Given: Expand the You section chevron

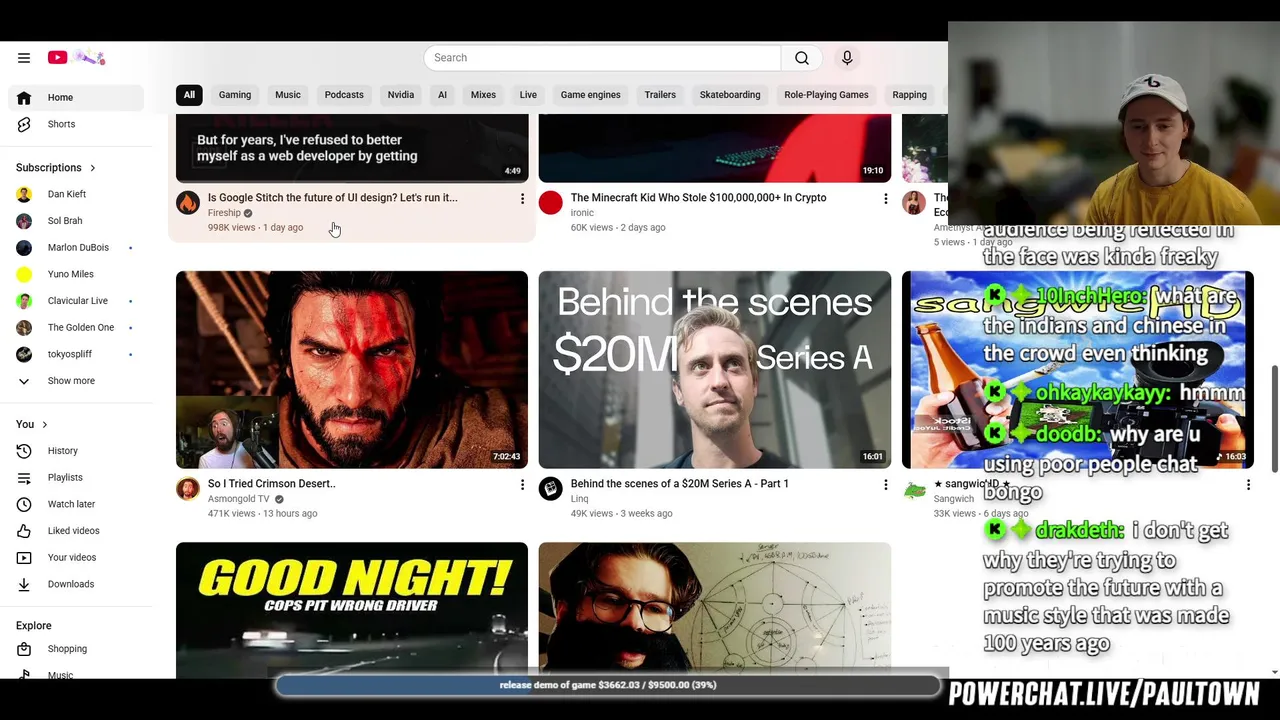Looking at the screenshot, I should (44, 425).
